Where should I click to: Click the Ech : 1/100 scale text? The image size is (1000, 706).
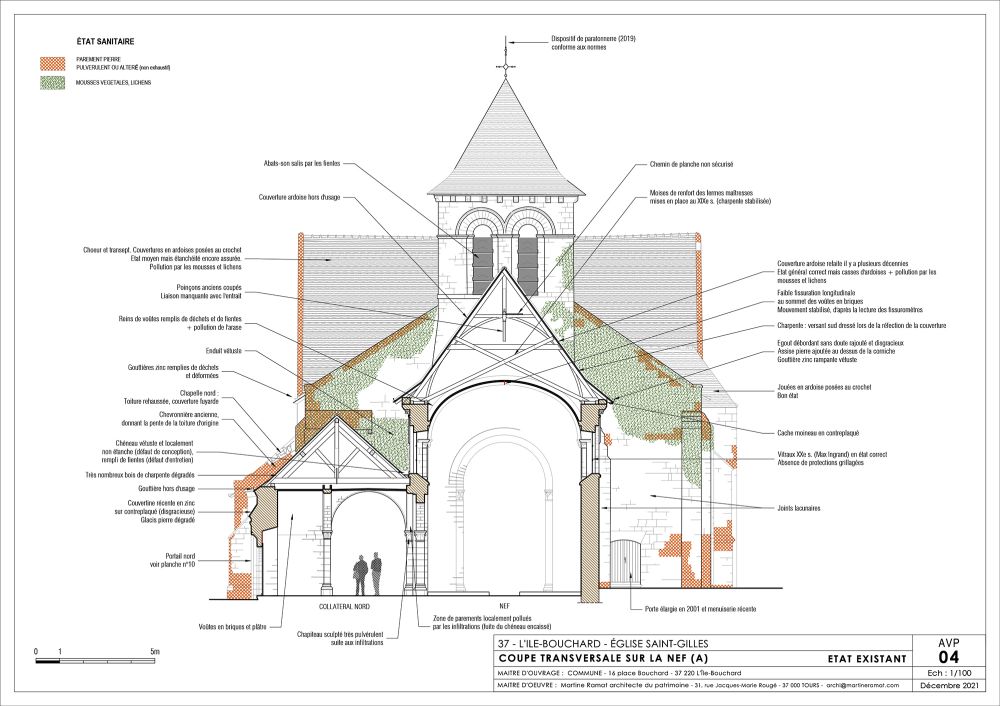pos(948,673)
